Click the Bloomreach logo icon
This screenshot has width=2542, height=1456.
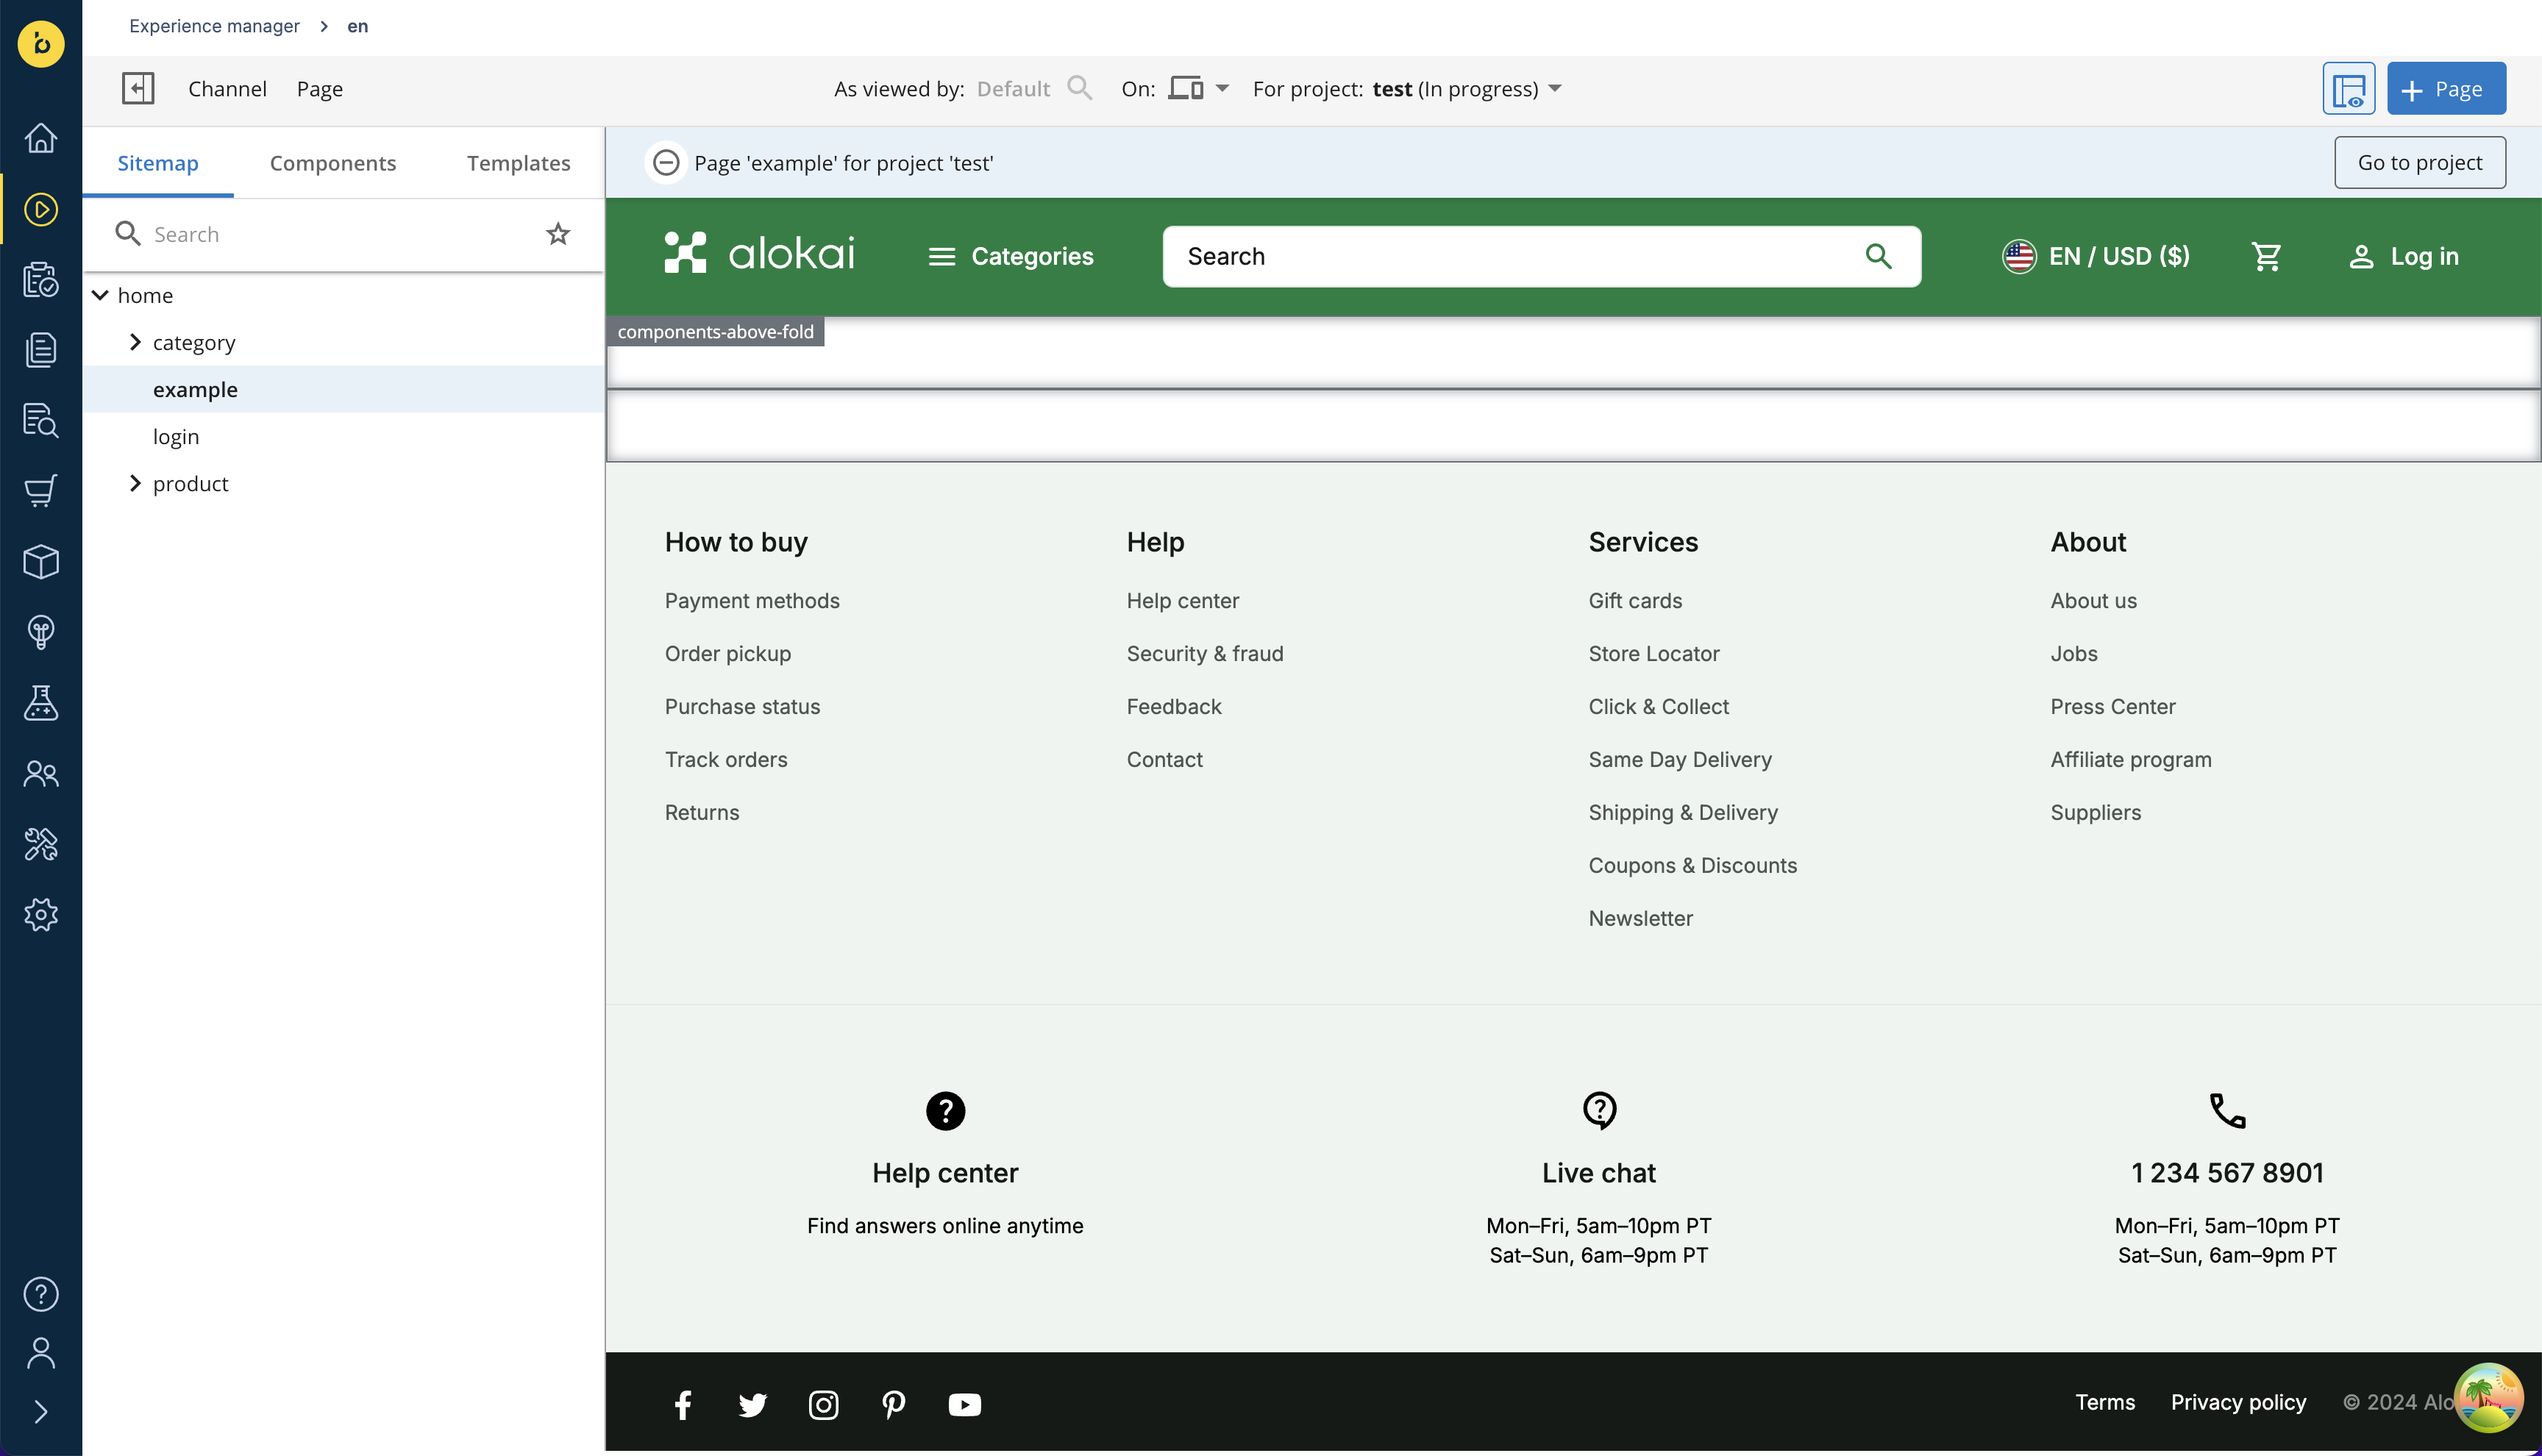click(41, 44)
